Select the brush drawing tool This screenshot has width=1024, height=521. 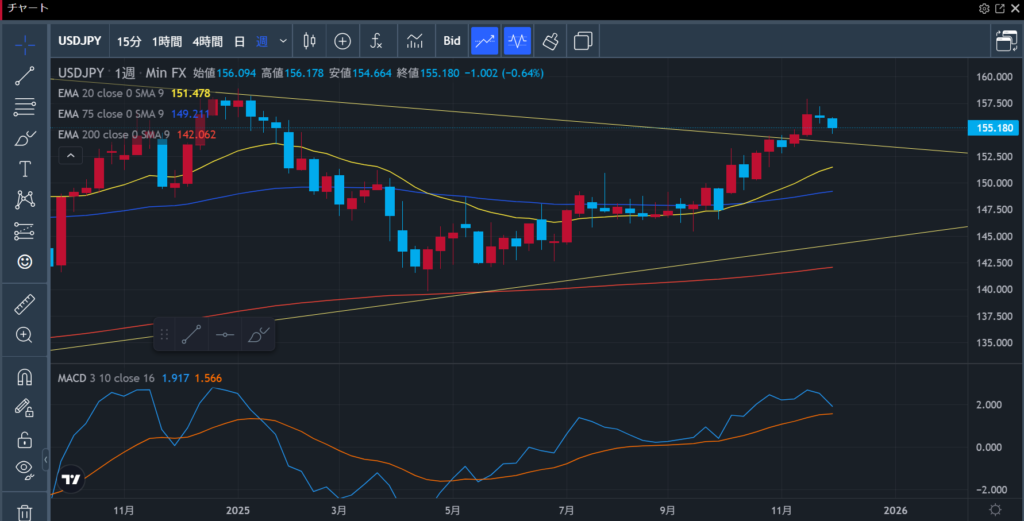tap(25, 138)
